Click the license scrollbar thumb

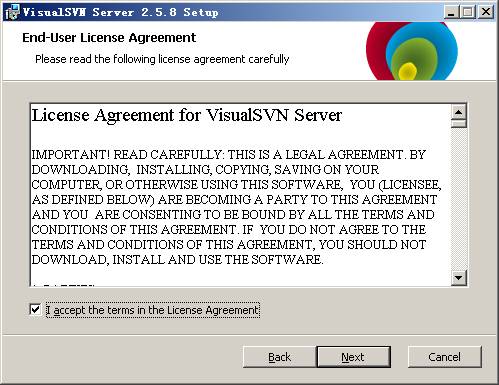[459, 124]
